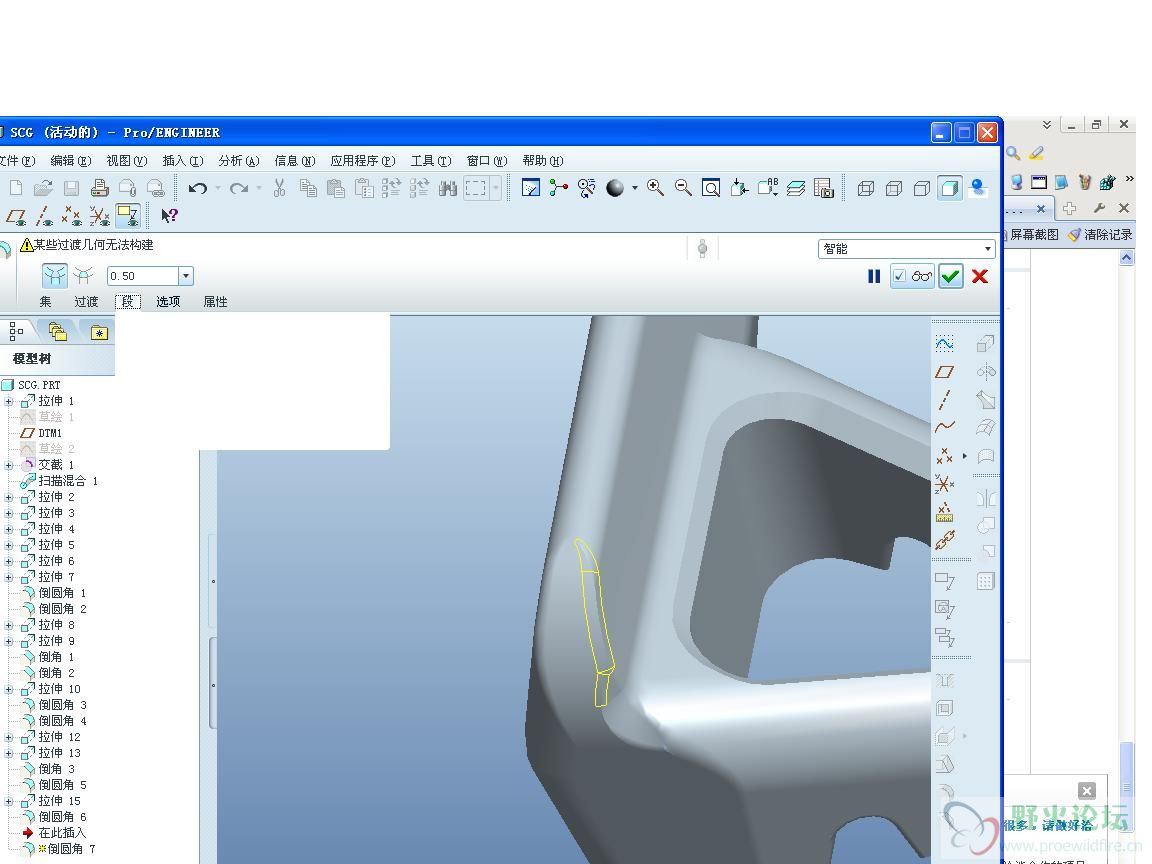
Task: Select Hidden line display icon
Action: point(893,189)
